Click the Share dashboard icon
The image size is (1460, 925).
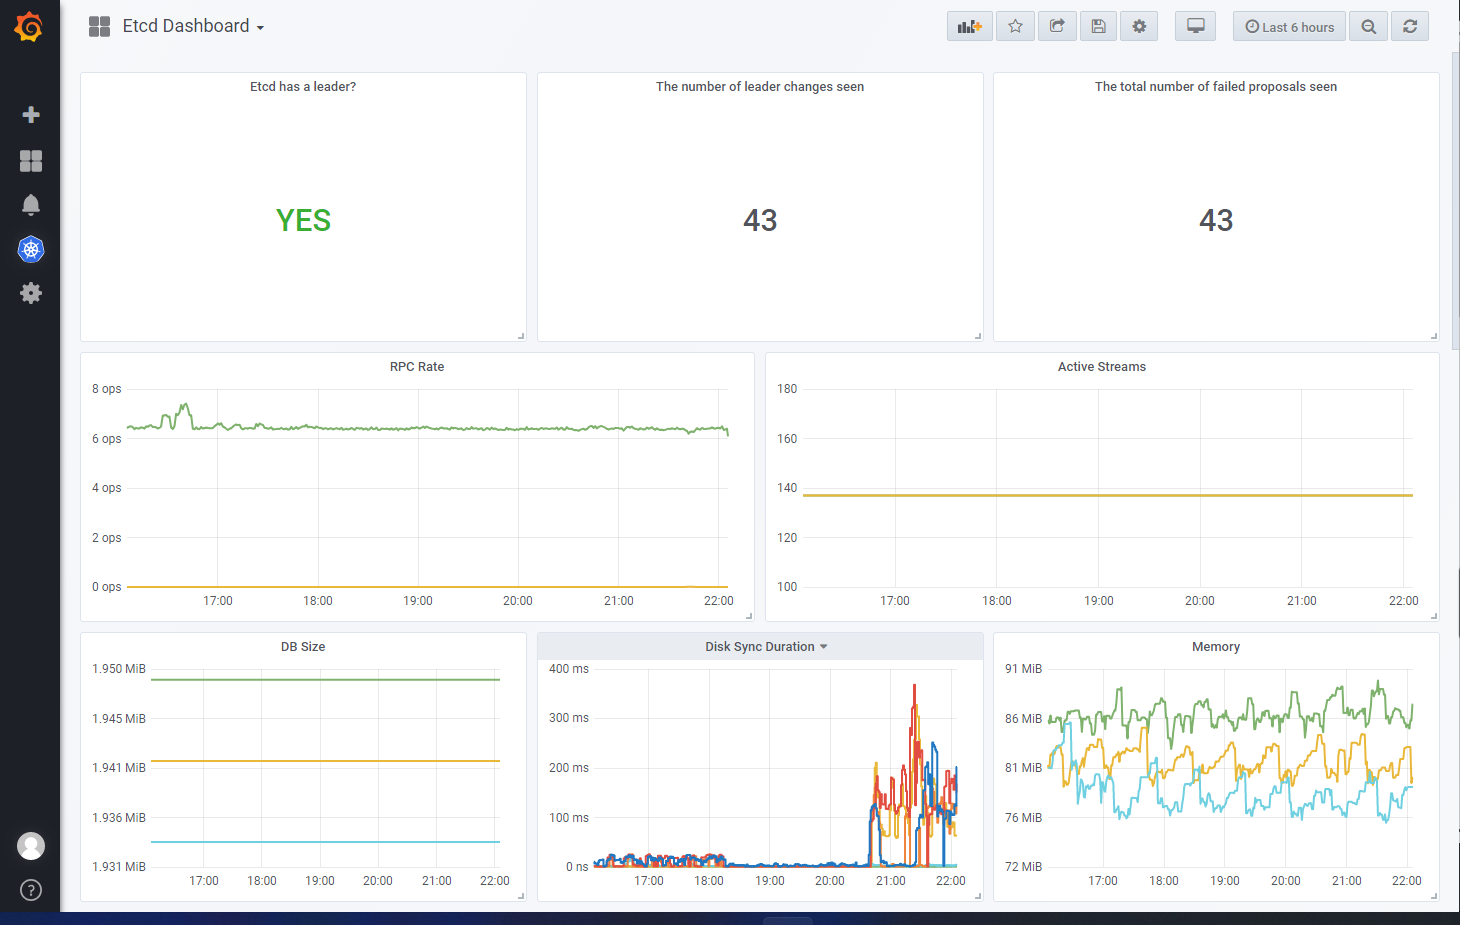coord(1057,27)
